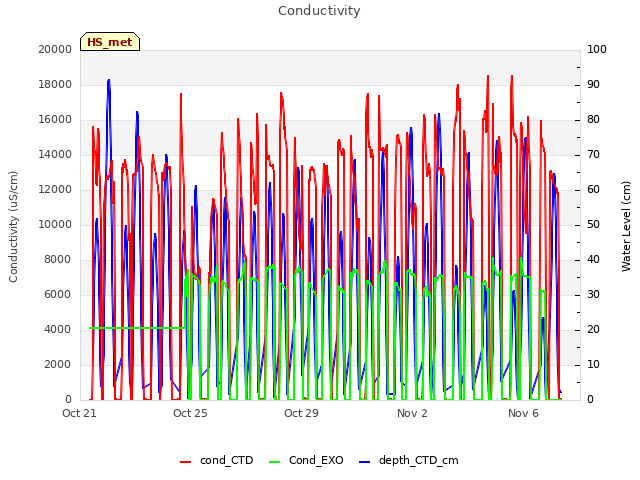Click the 18000 left axis label
The image size is (640, 480).
(55, 84)
